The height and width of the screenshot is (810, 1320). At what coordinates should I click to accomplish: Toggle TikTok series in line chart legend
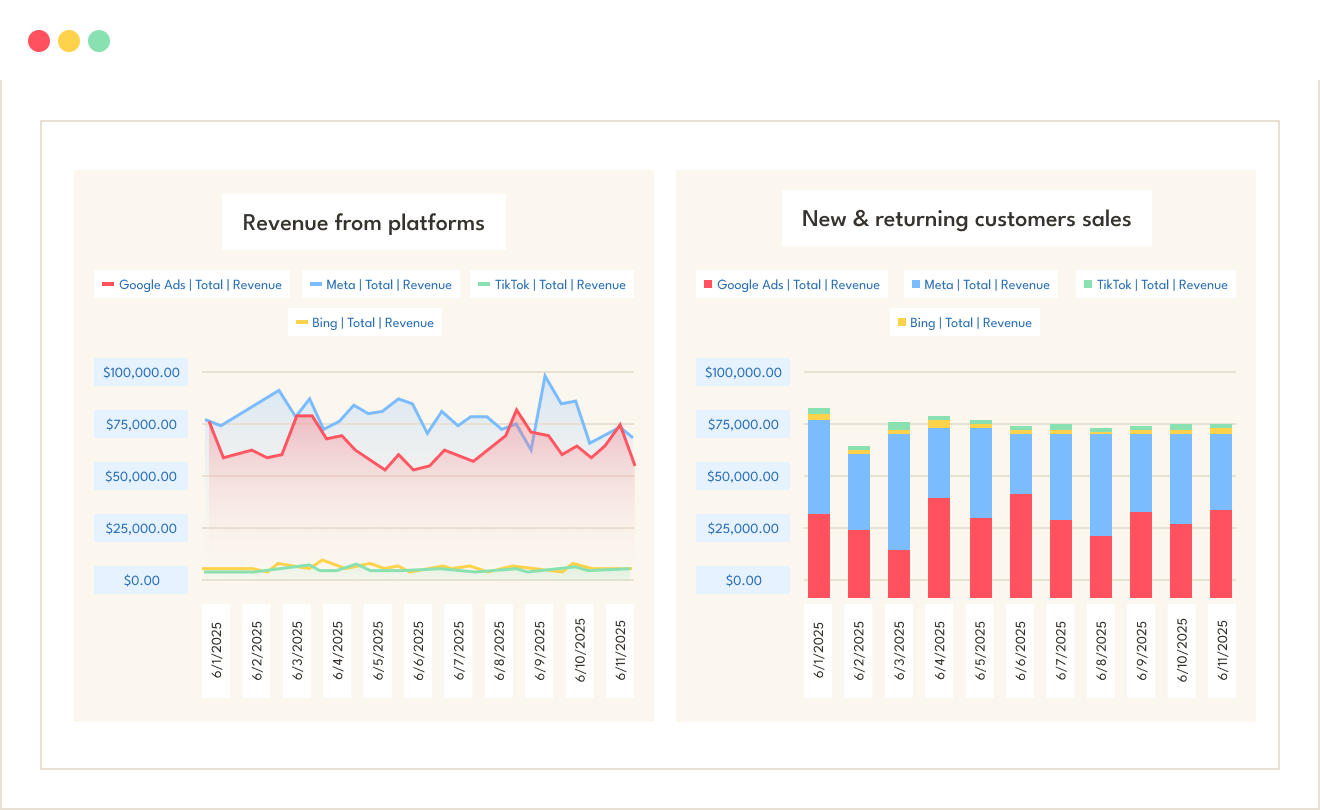[x=552, y=285]
